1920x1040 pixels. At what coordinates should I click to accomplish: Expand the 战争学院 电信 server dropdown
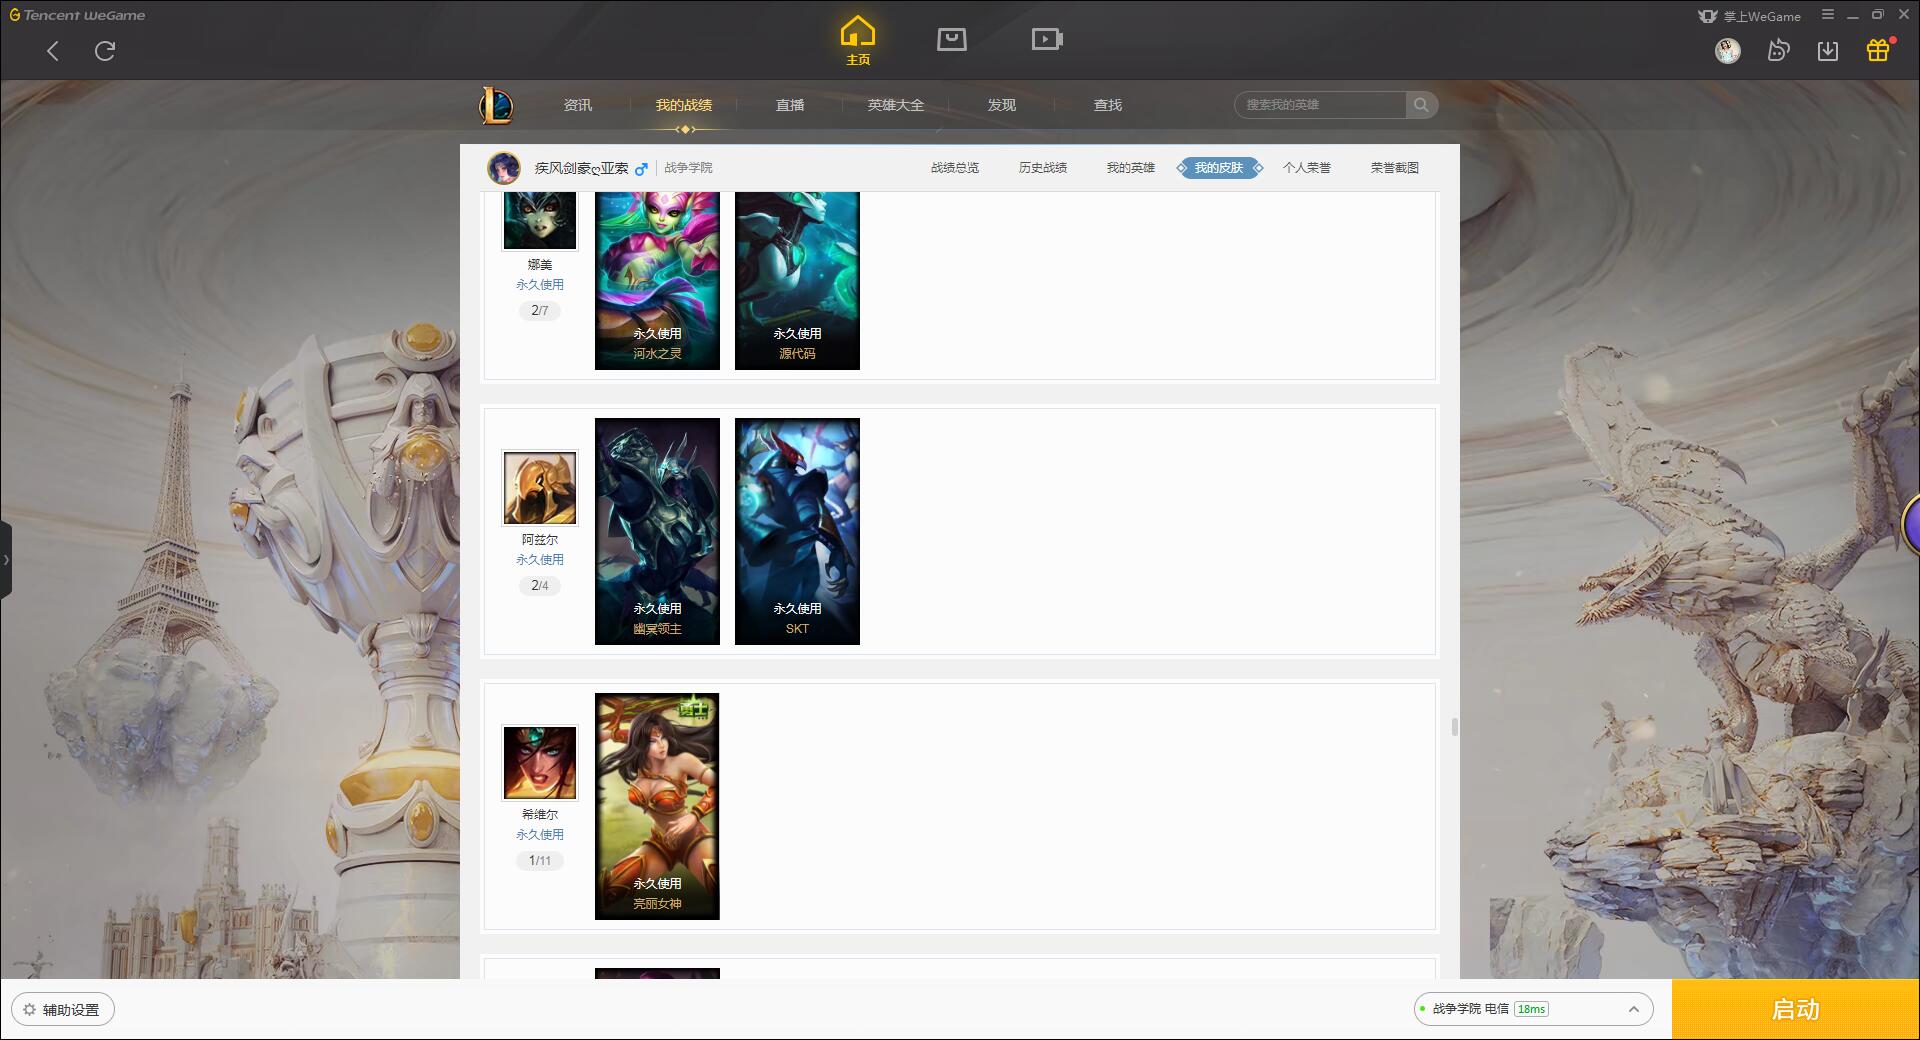(1533, 1009)
